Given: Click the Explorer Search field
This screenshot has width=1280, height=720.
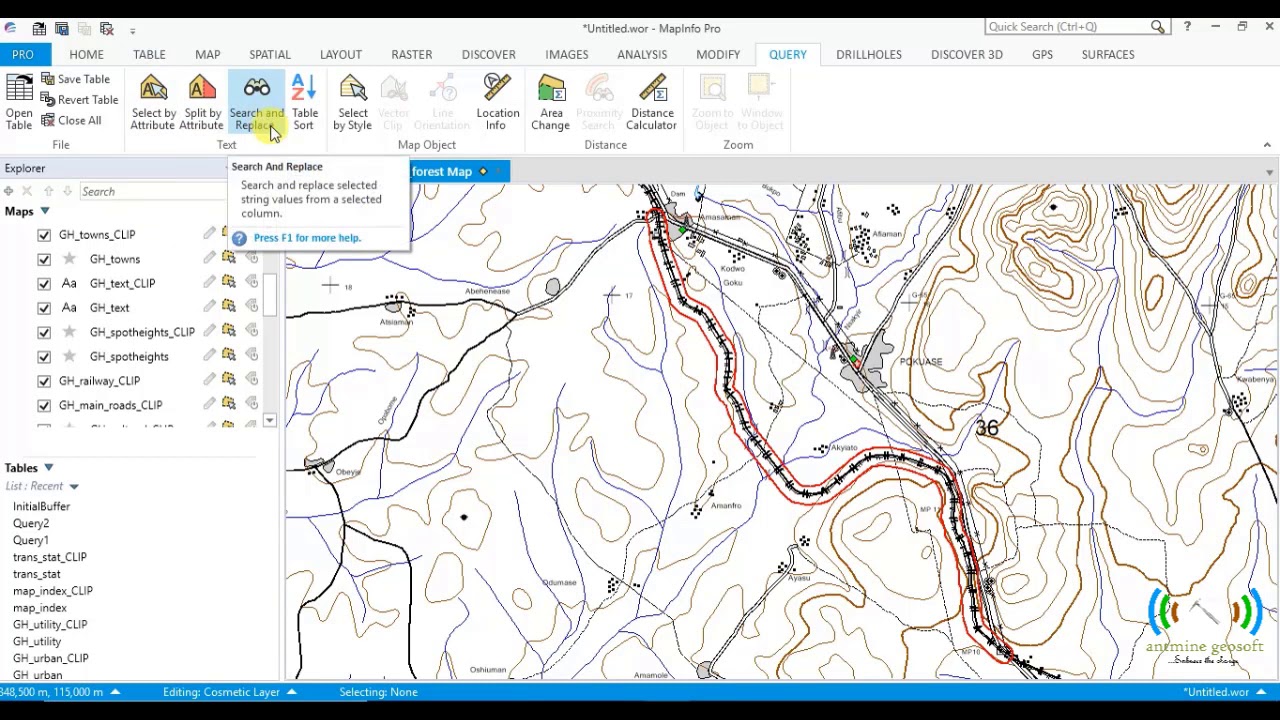Looking at the screenshot, I should (152, 191).
